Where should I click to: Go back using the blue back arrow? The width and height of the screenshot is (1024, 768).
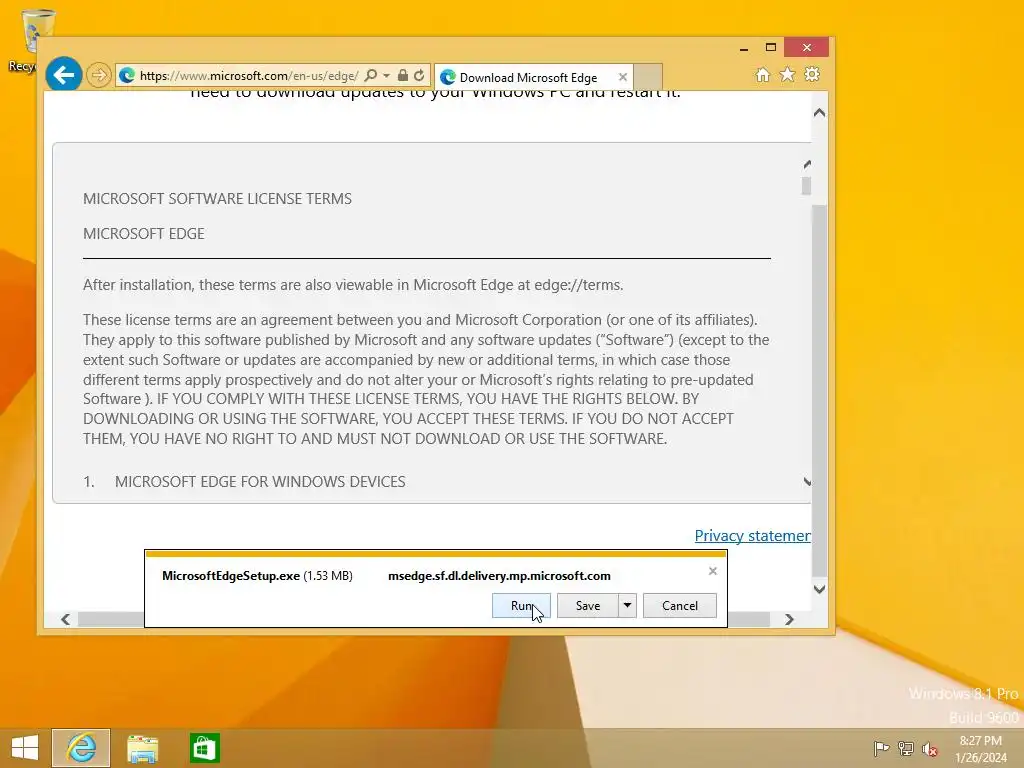click(63, 75)
